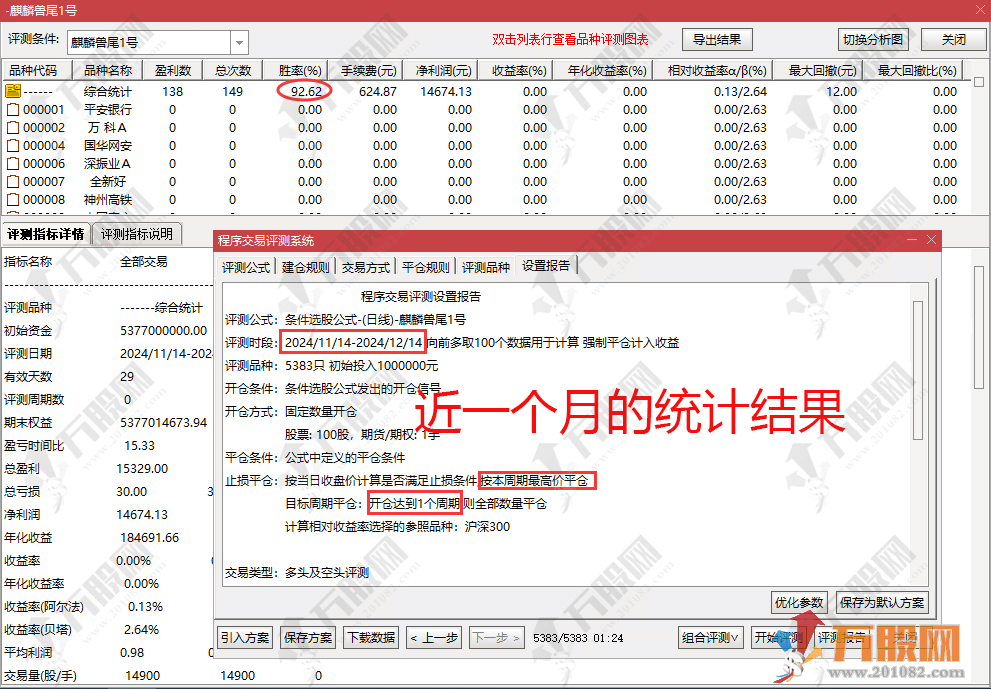
Task: Click the 关闭 button at top right
Action: click(x=953, y=40)
